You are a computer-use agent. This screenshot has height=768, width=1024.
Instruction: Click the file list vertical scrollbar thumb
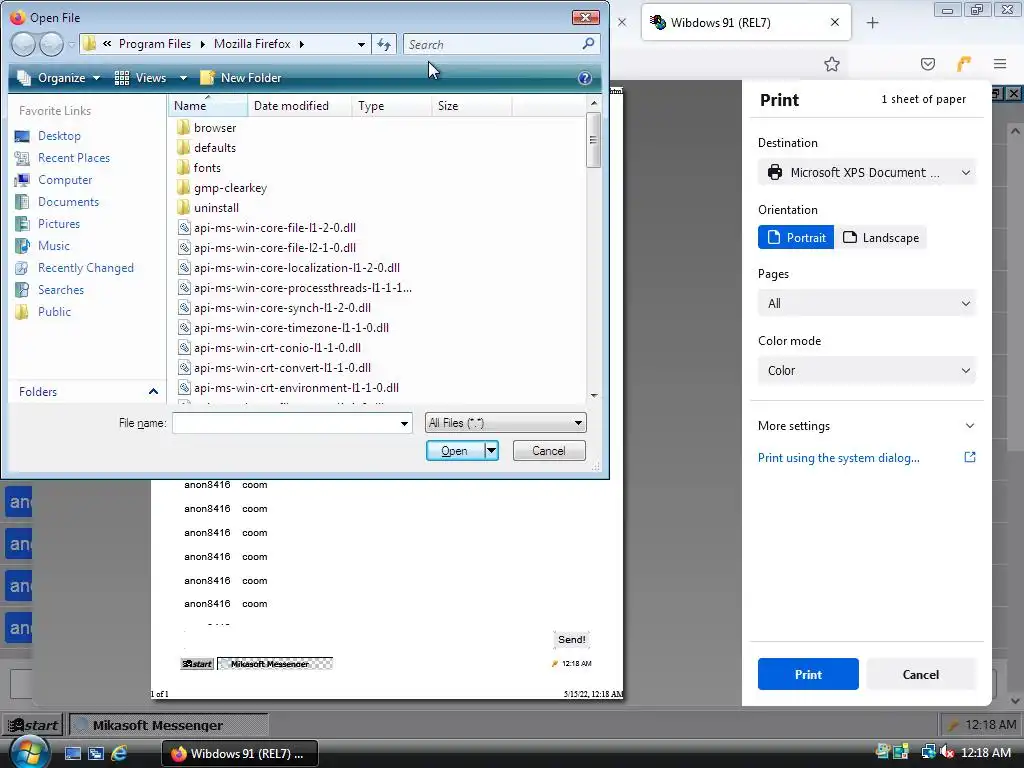(x=593, y=140)
